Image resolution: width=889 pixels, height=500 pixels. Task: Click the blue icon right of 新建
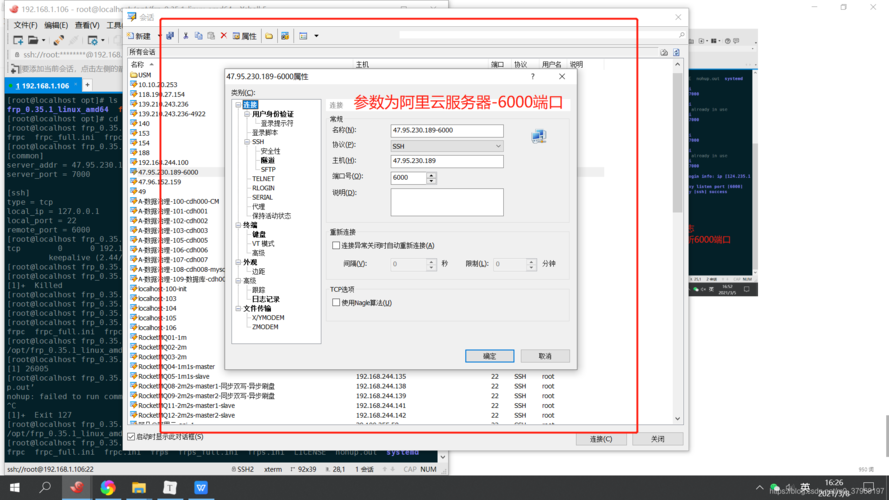pos(170,36)
